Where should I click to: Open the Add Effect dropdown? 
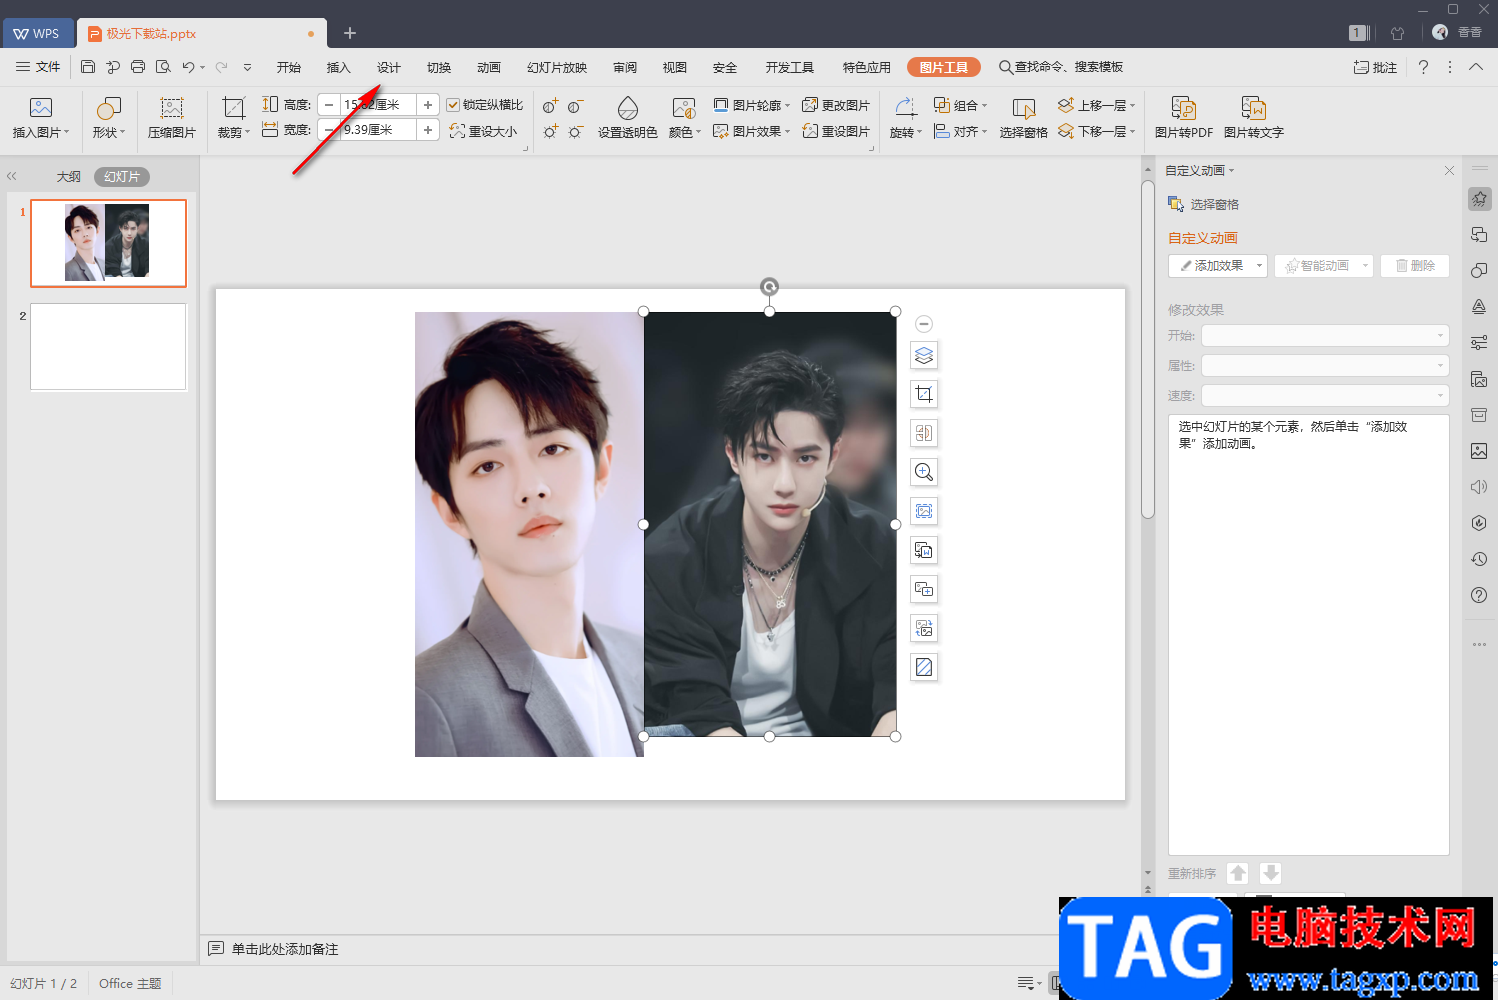[x=1217, y=266]
